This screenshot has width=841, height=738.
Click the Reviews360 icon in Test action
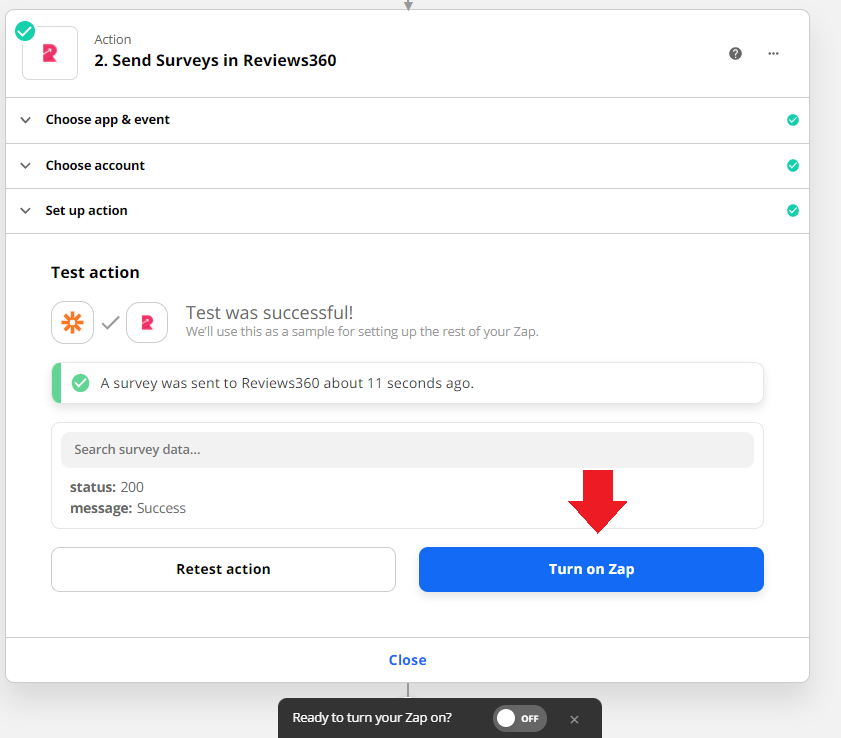click(147, 322)
